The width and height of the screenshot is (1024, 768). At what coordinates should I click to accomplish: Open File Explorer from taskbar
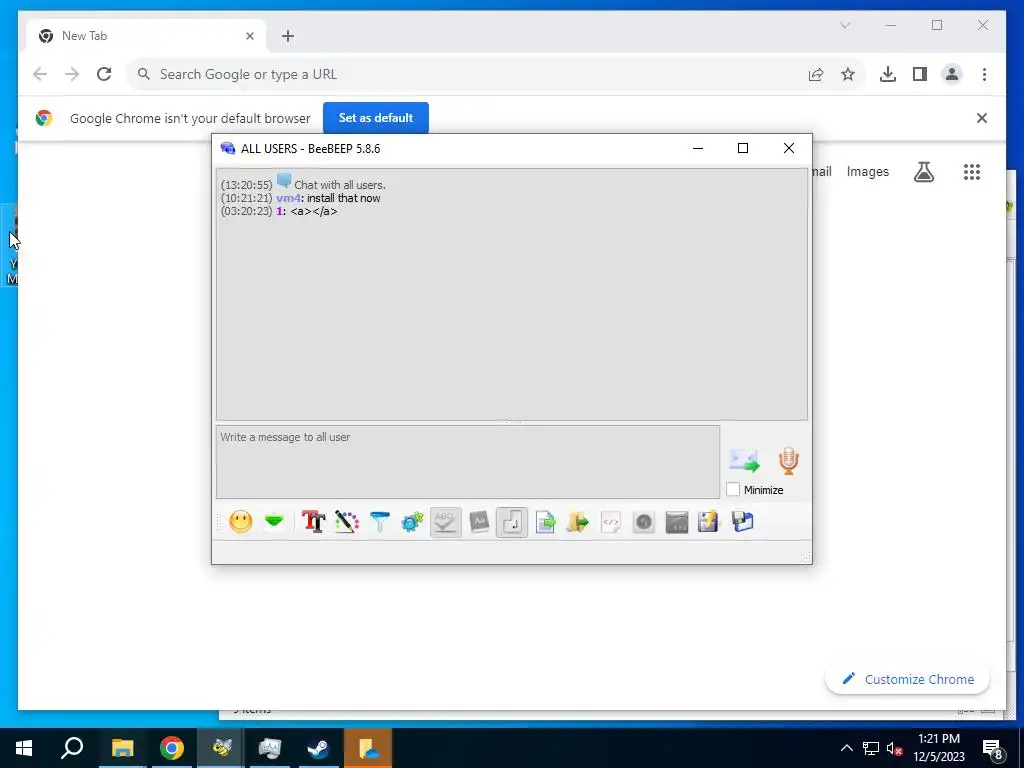click(x=122, y=748)
